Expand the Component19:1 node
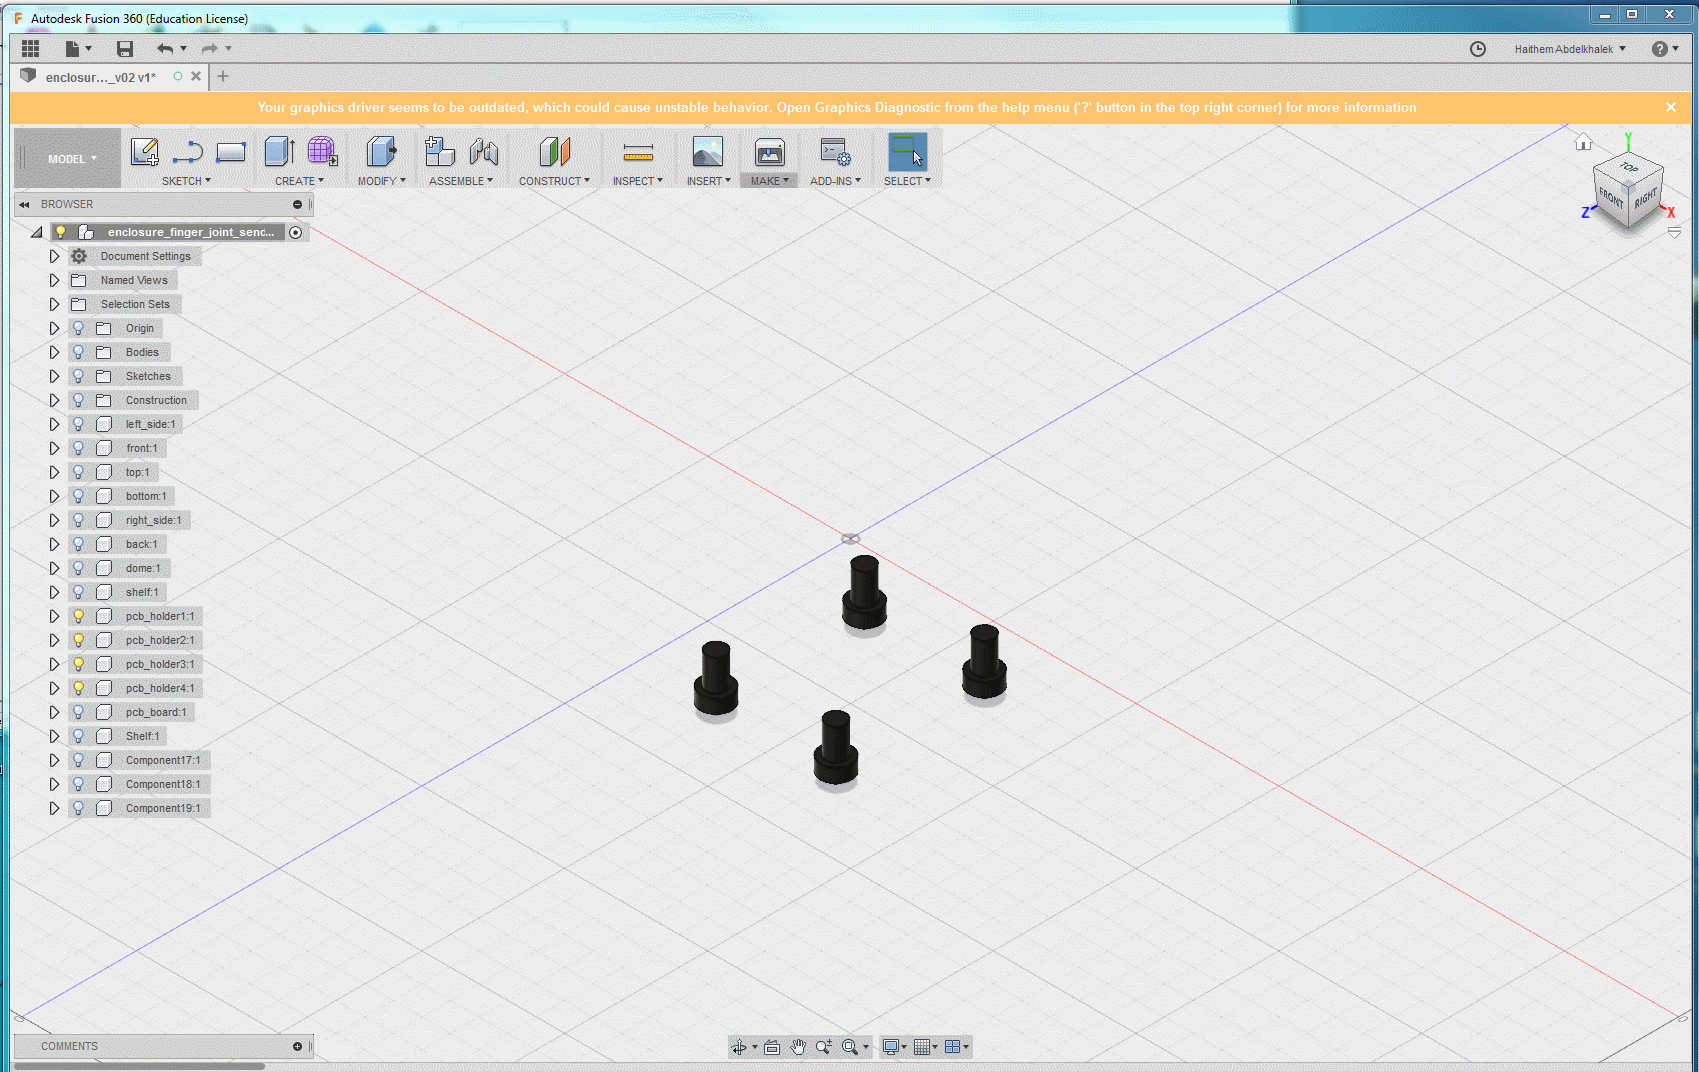Image resolution: width=1699 pixels, height=1072 pixels. point(54,808)
